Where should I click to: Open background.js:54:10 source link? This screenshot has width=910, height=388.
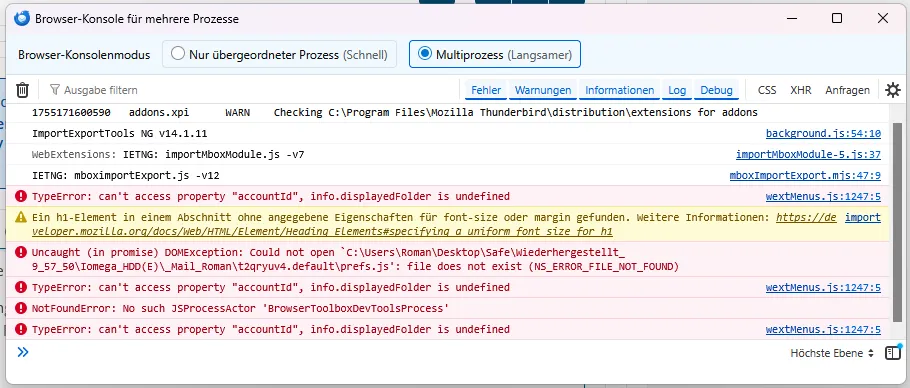pos(823,133)
